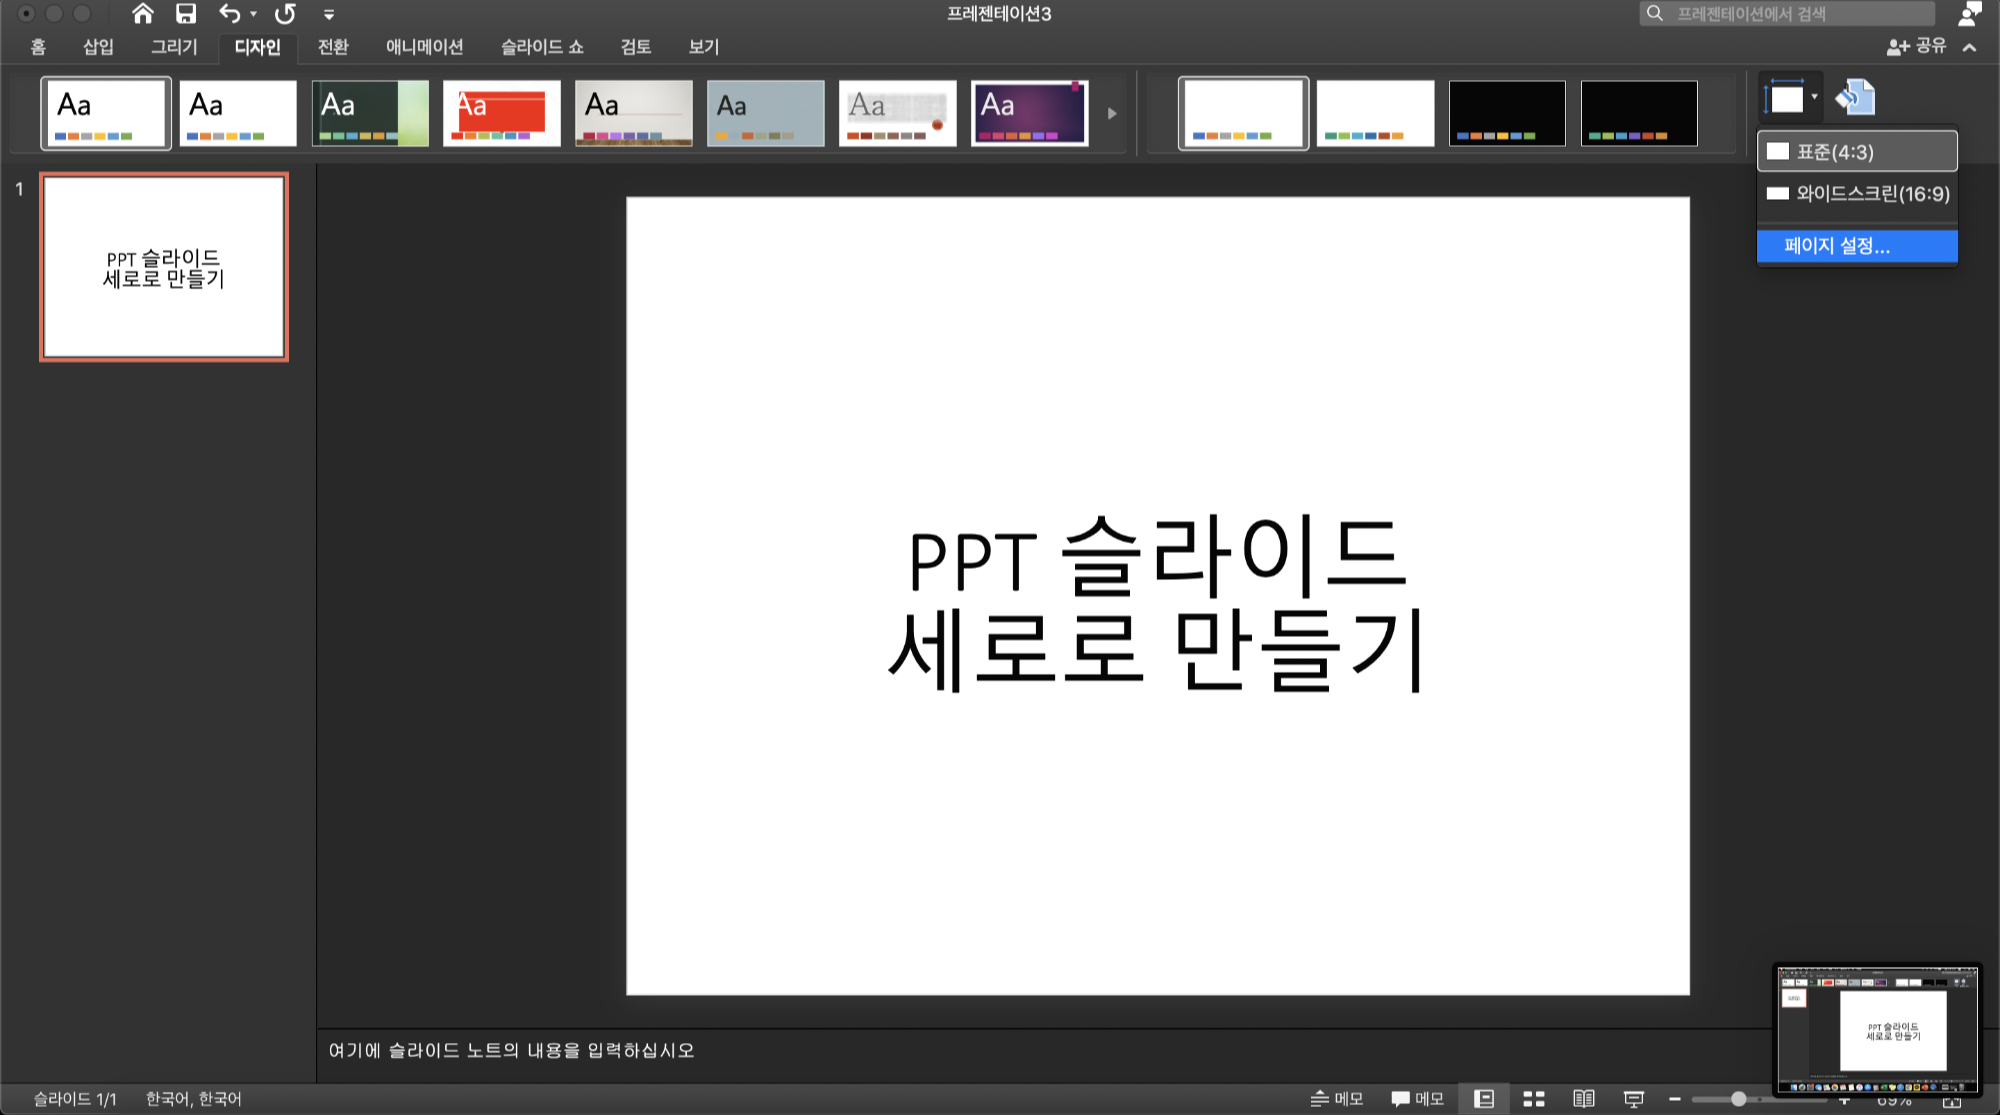Switch to the 애니메이션 tab
The width and height of the screenshot is (2000, 1115).
coord(425,47)
